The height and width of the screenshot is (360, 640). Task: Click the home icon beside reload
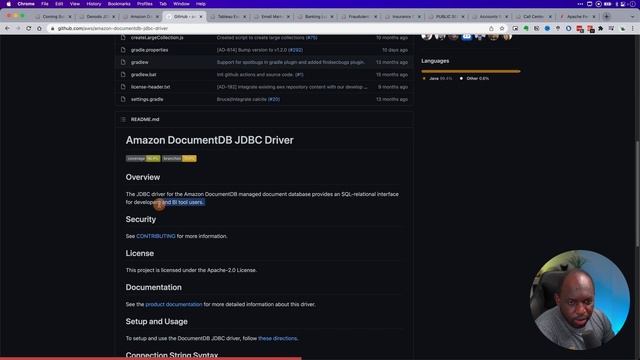(x=39, y=29)
